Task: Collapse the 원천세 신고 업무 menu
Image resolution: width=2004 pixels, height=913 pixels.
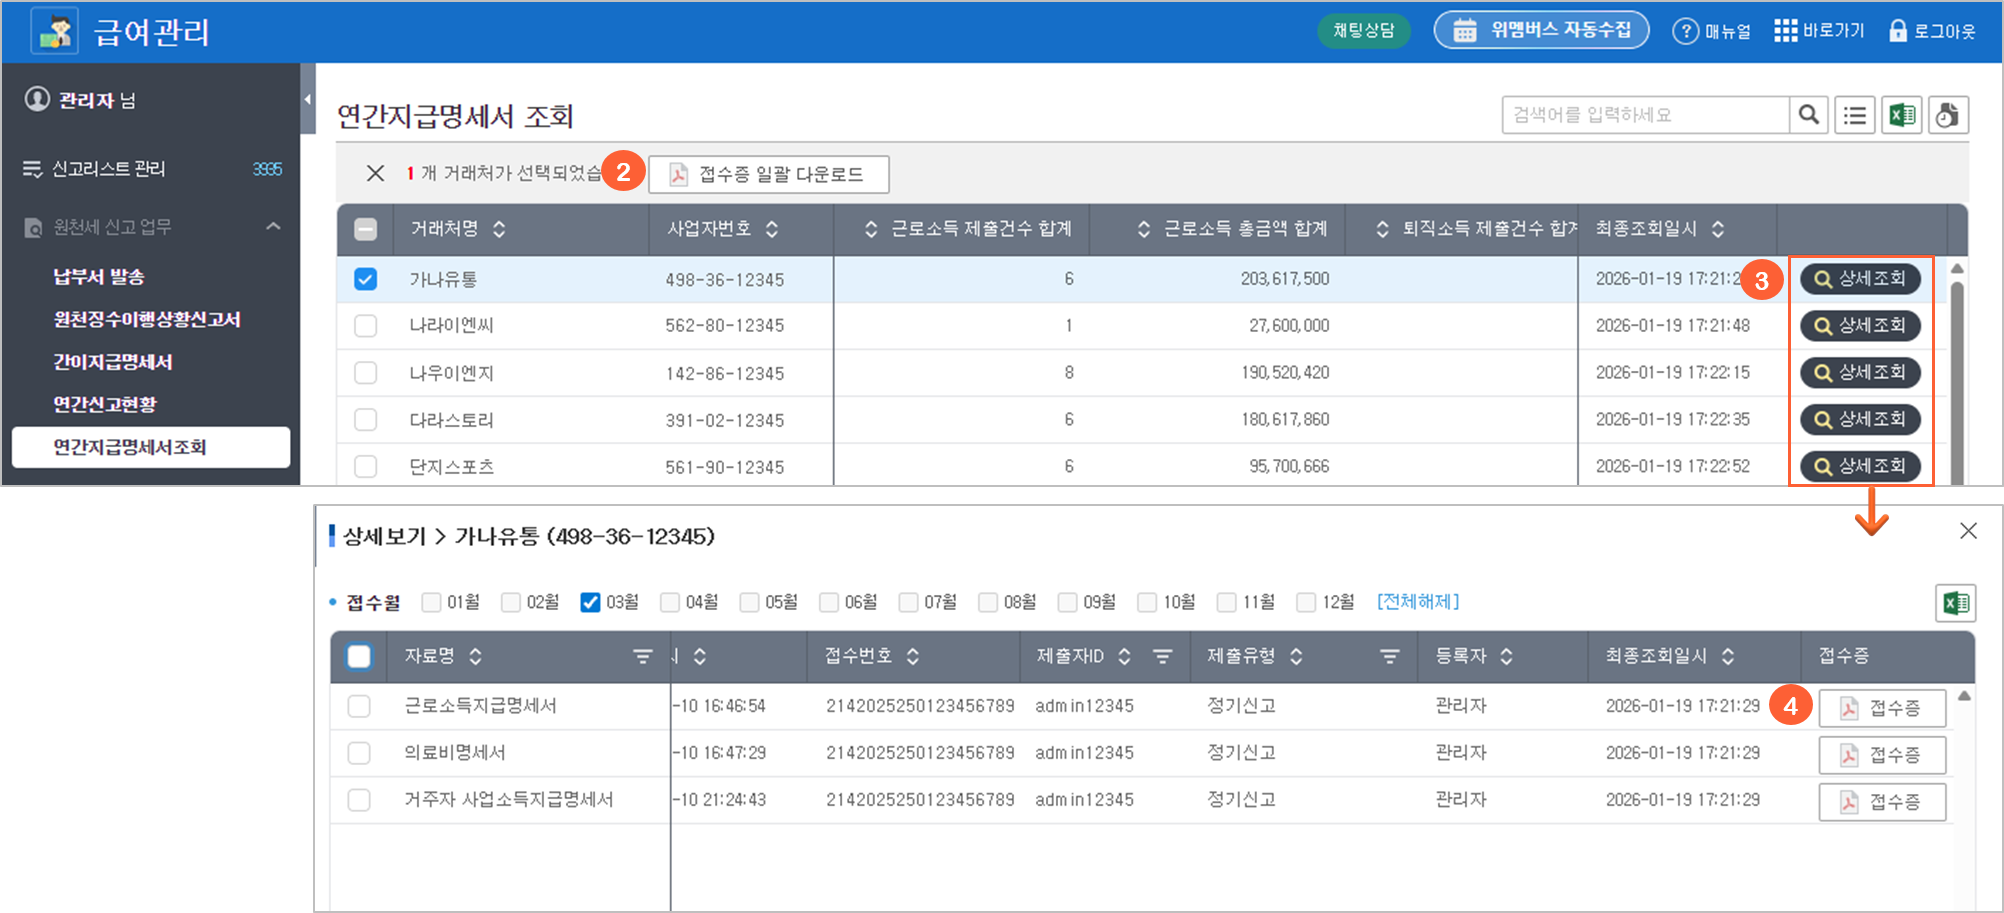Action: pyautogui.click(x=273, y=227)
